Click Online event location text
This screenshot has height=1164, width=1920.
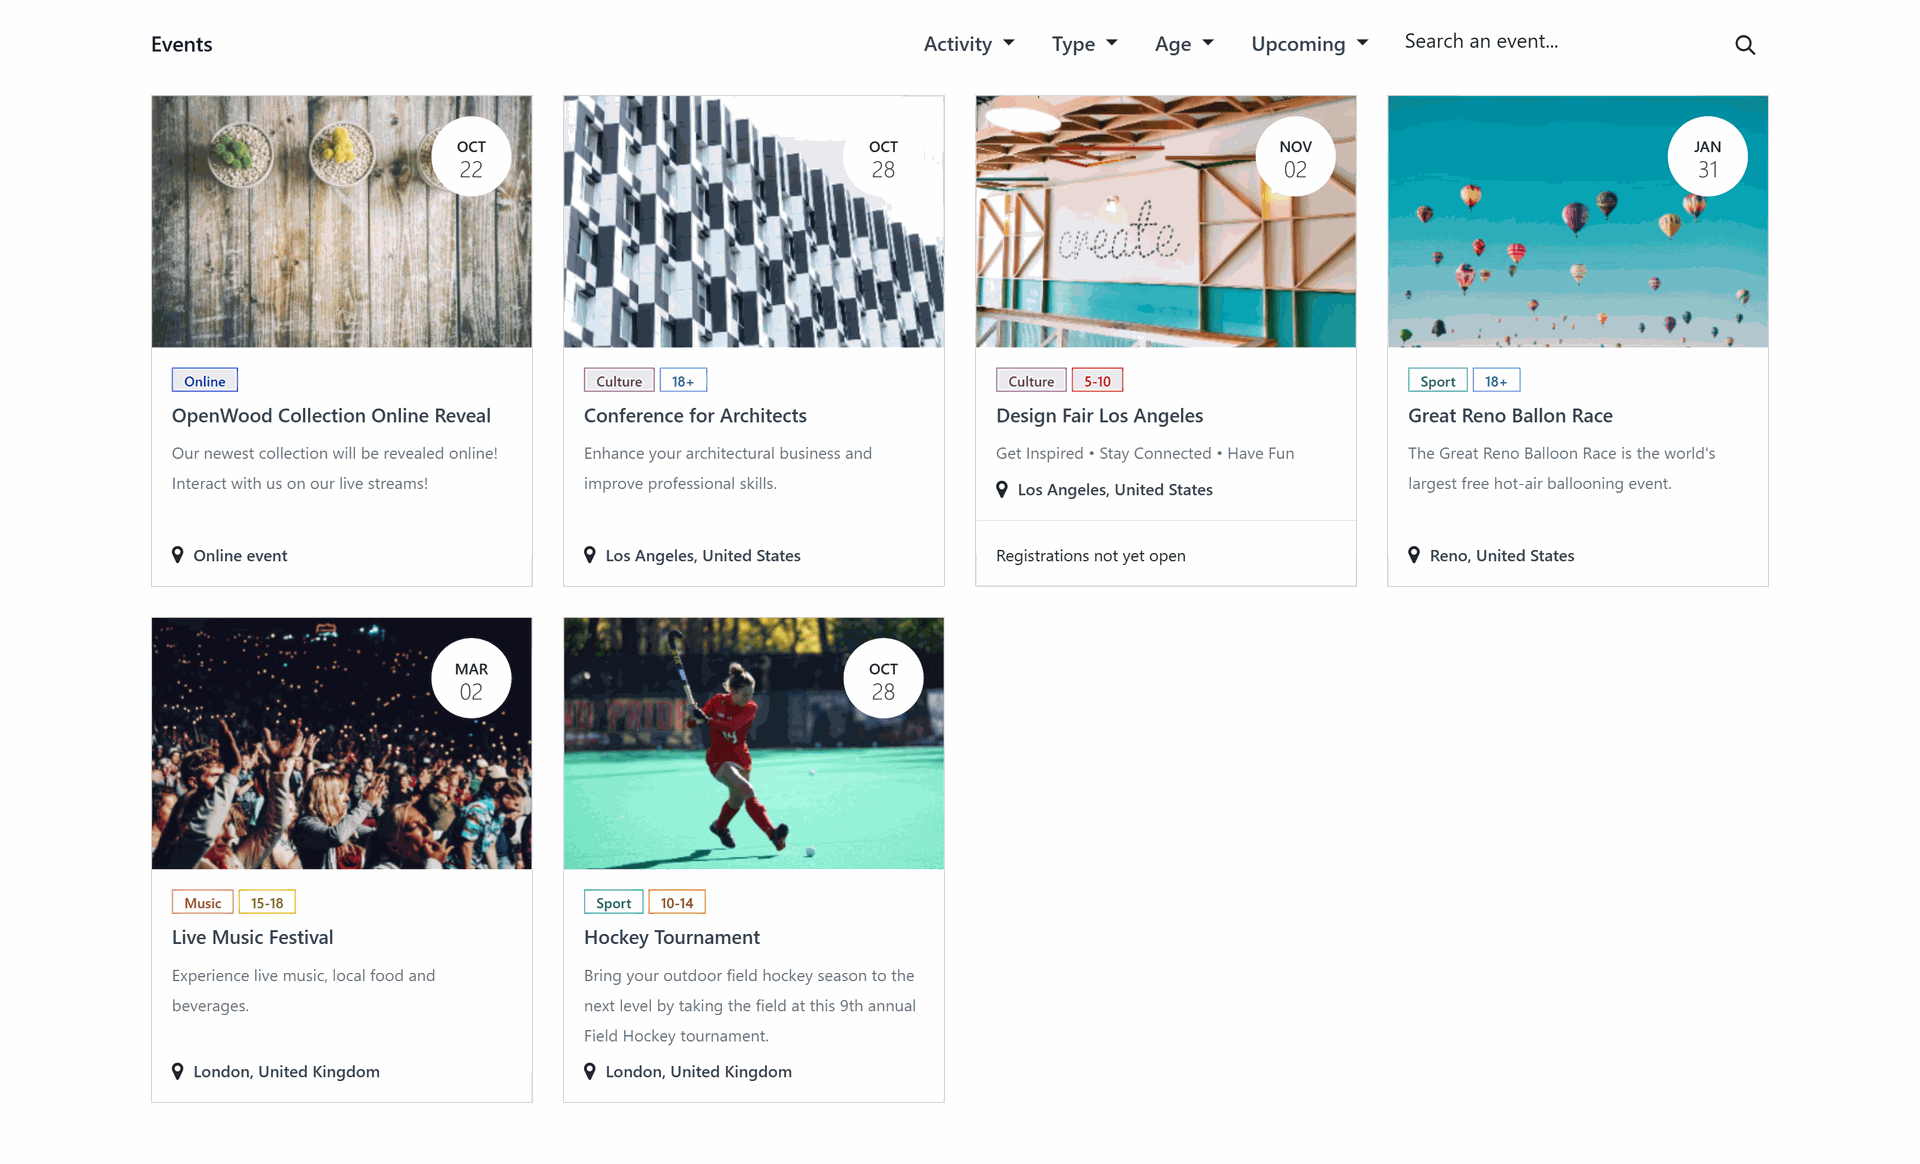click(x=240, y=555)
